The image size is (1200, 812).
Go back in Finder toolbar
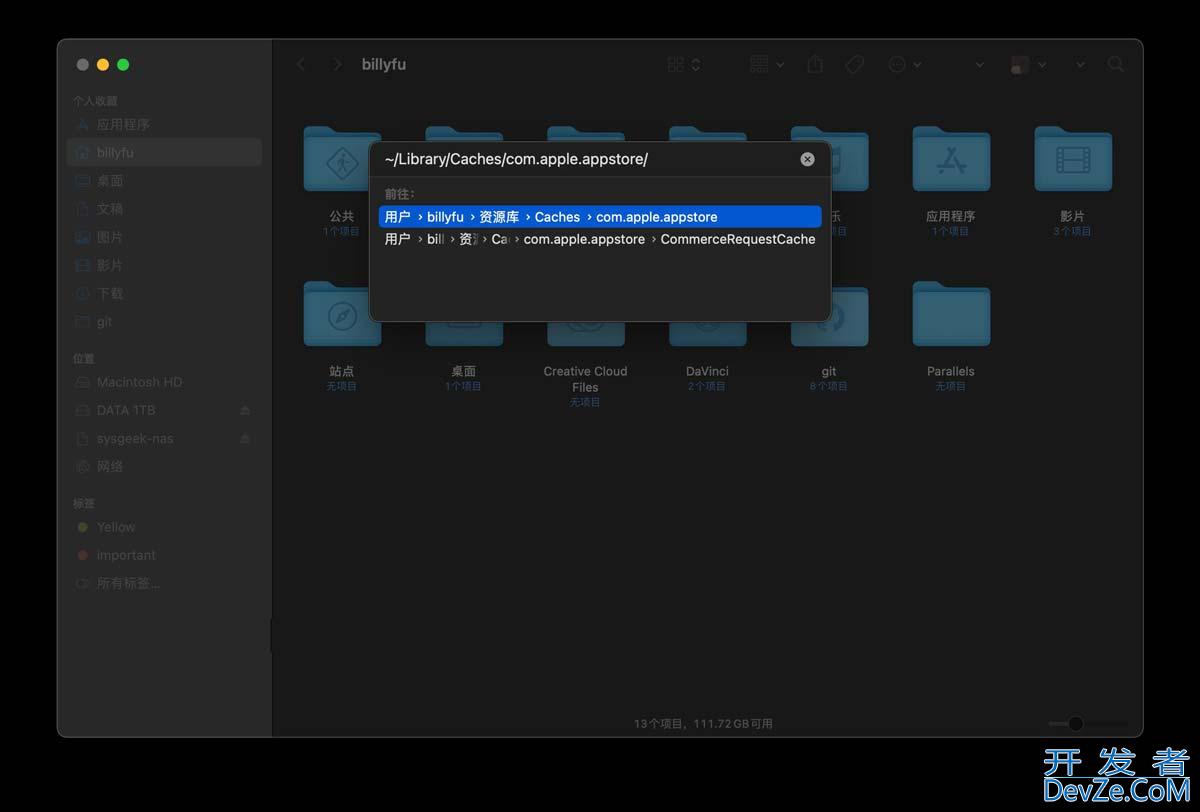(301, 64)
